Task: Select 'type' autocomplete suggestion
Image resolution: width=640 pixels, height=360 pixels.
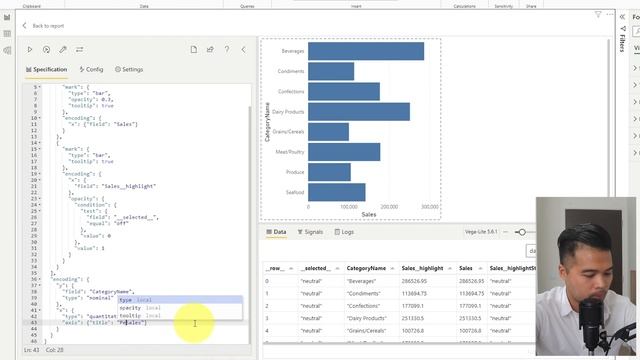Action: 180,300
